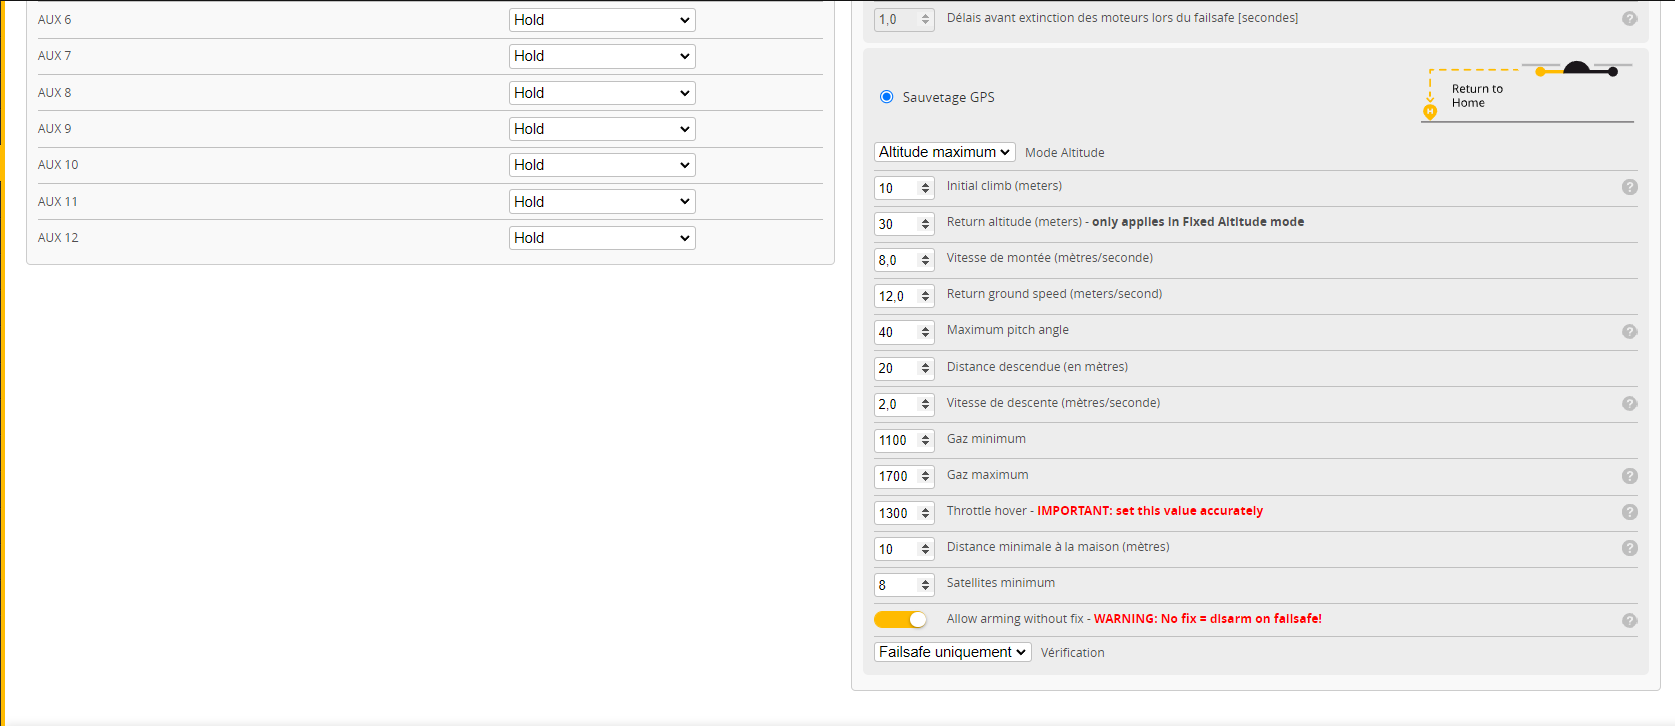
Task: Click the Return to Home diagram image
Action: tap(1527, 92)
